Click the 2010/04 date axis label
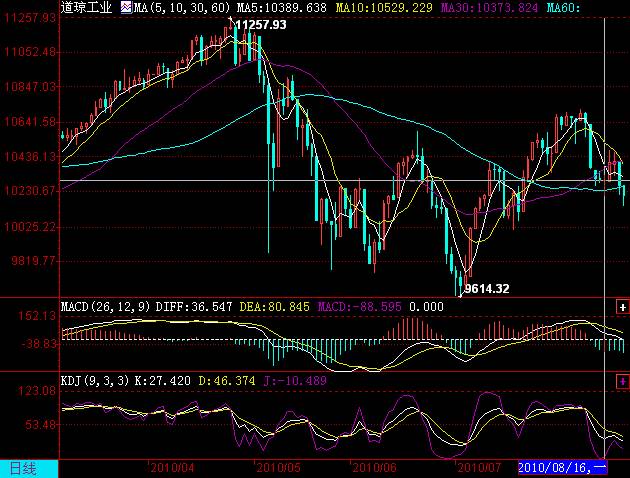The width and height of the screenshot is (630, 478). click(173, 468)
